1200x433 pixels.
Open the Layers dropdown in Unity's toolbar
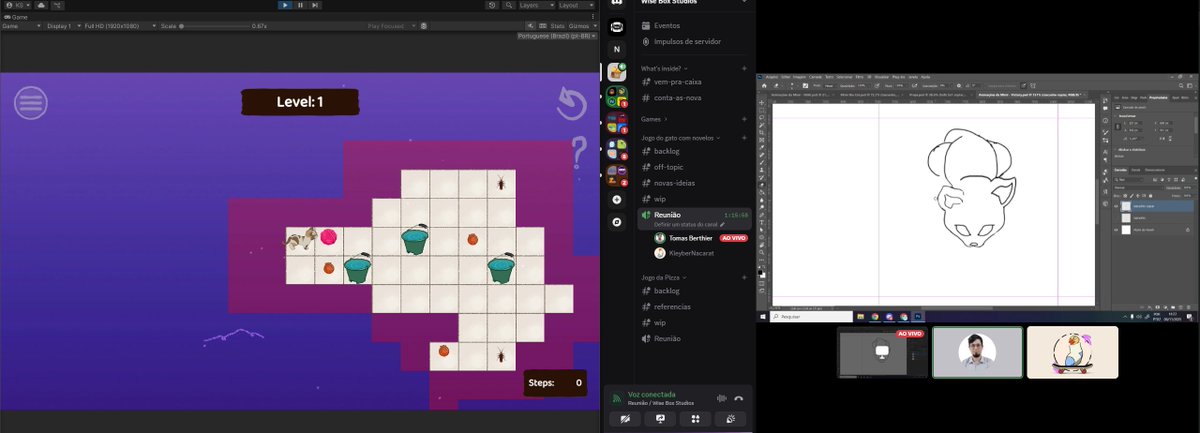[536, 5]
